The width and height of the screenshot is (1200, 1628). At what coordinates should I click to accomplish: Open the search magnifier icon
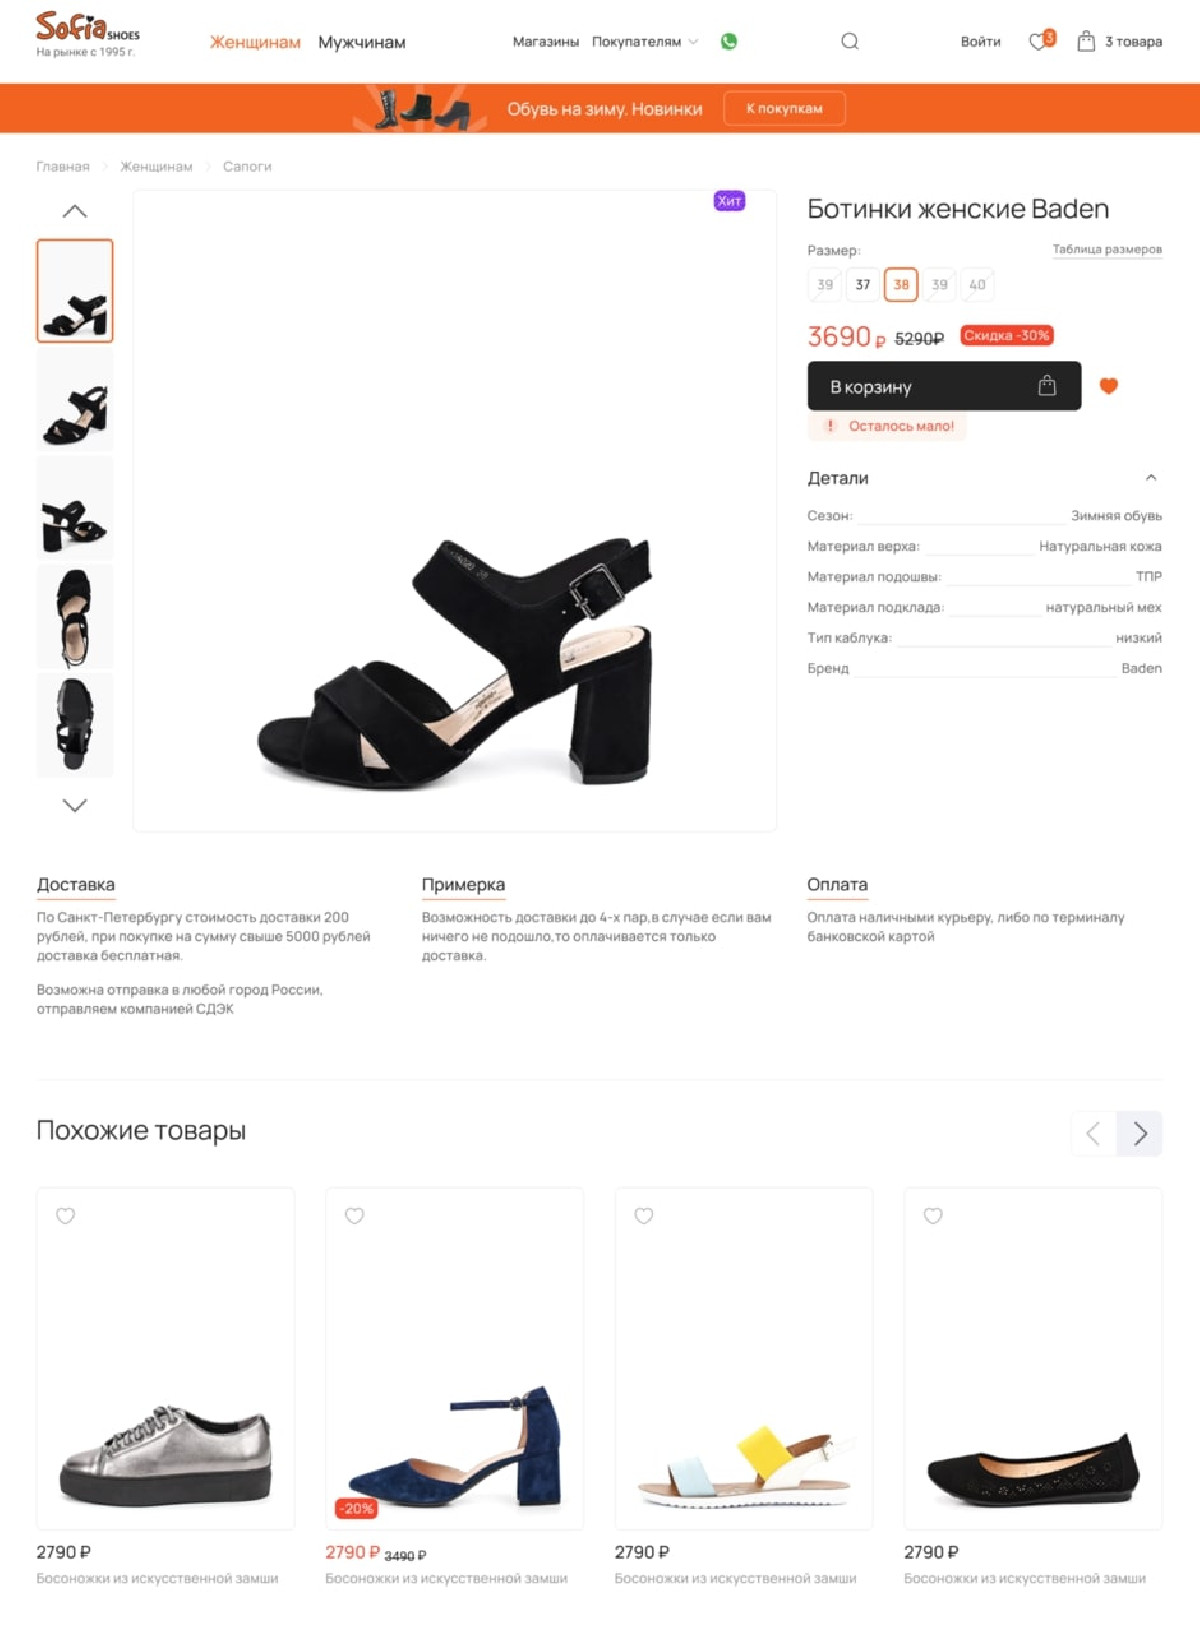pos(849,41)
